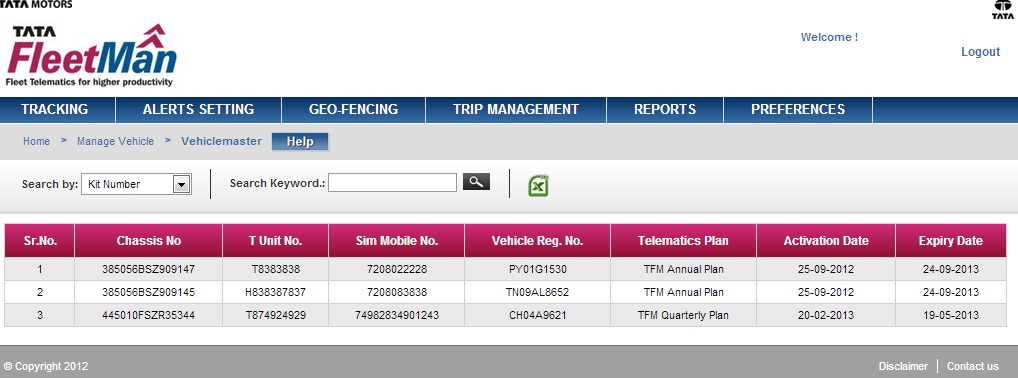Click the Tata FleetMan logo

[x=91, y=55]
